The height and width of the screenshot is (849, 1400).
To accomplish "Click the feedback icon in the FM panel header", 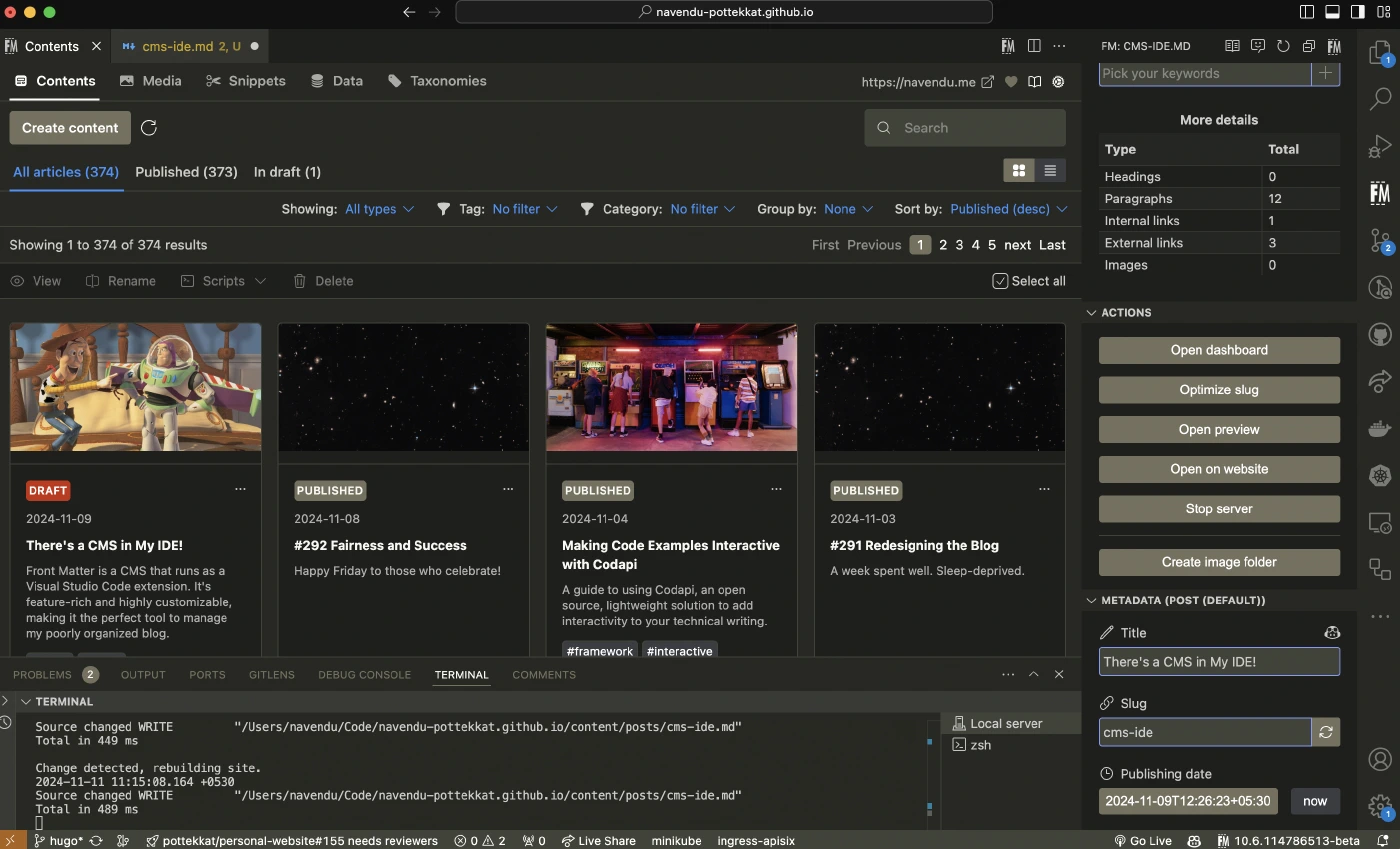I will coord(1258,46).
